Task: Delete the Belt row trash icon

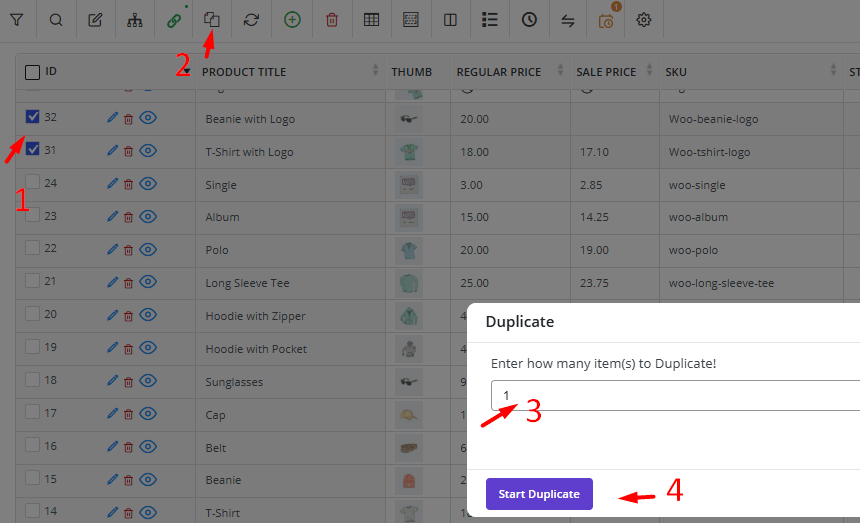Action: pos(128,448)
